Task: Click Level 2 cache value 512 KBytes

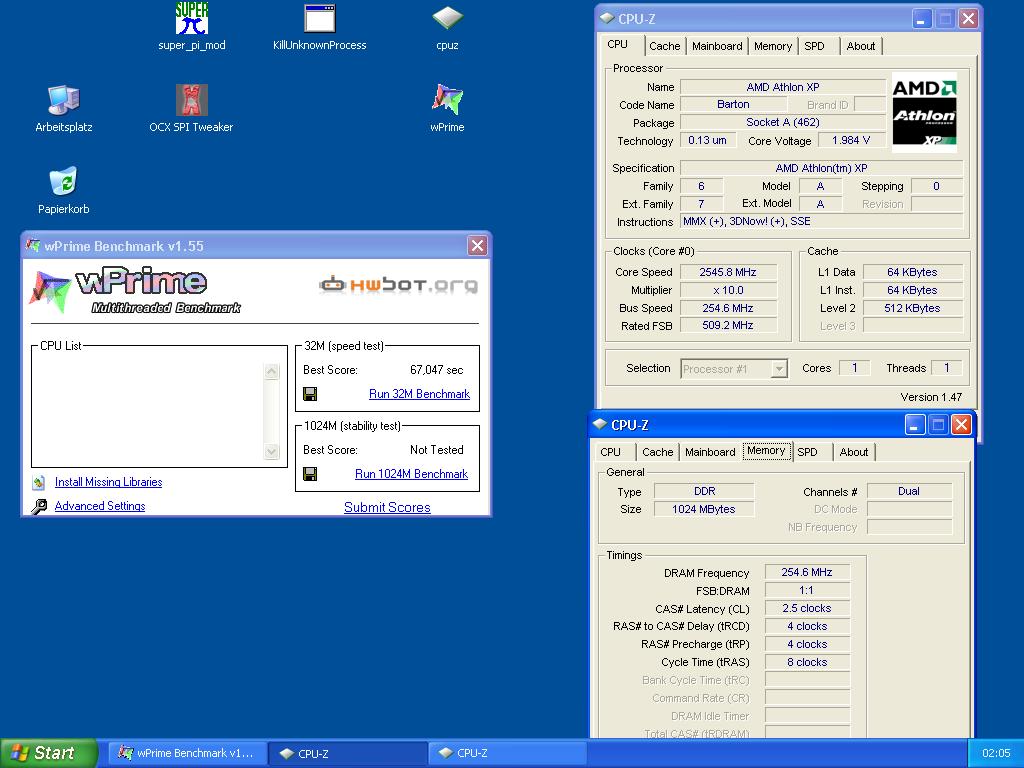Action: click(912, 308)
